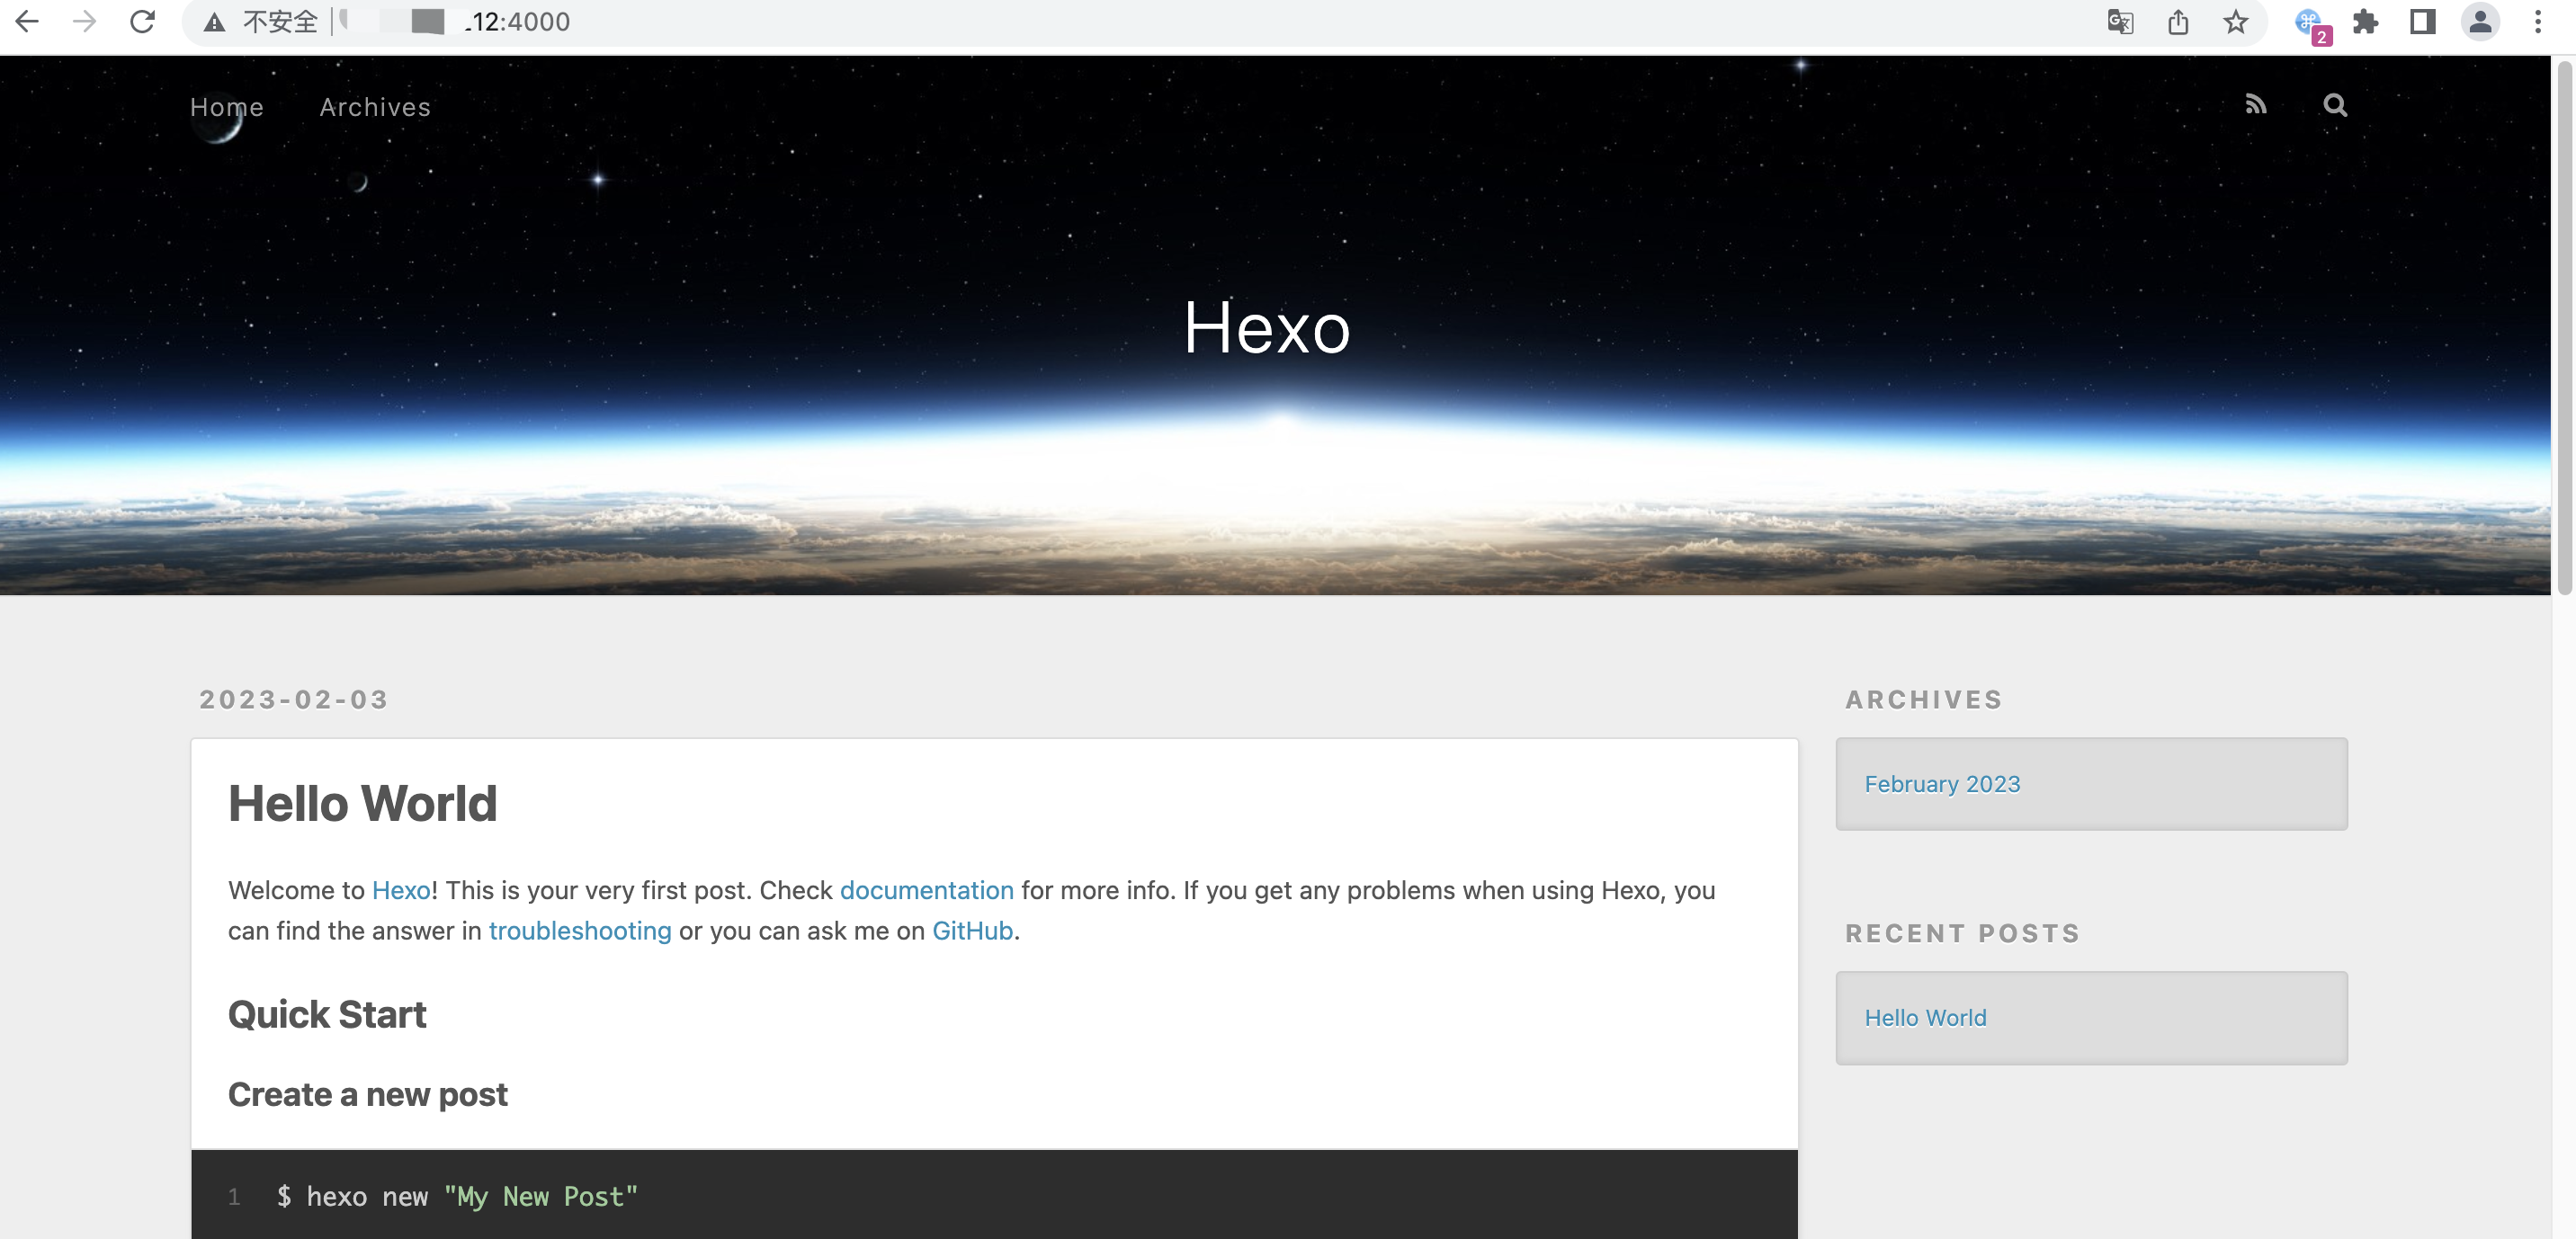
Task: Open the RSS feed icon
Action: coord(2255,105)
